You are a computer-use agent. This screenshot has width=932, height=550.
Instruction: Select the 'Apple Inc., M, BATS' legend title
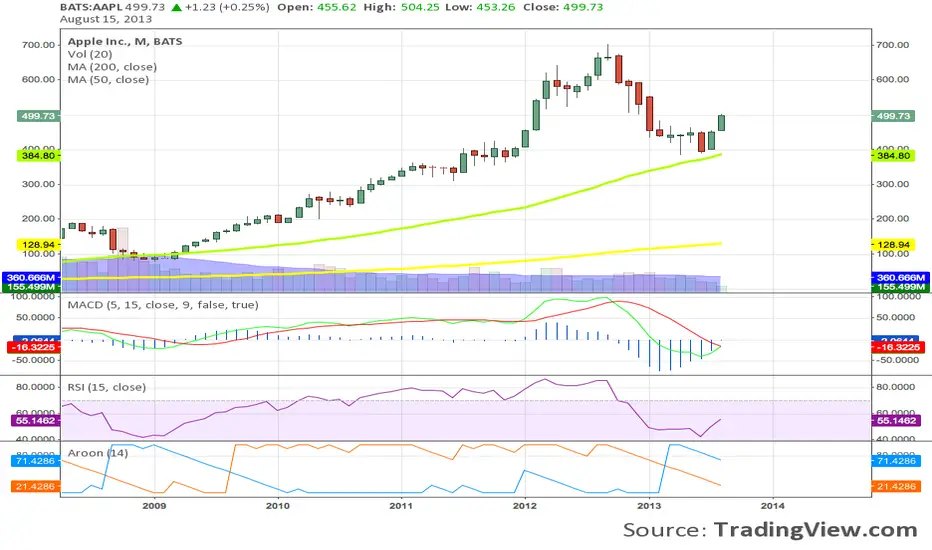125,41
